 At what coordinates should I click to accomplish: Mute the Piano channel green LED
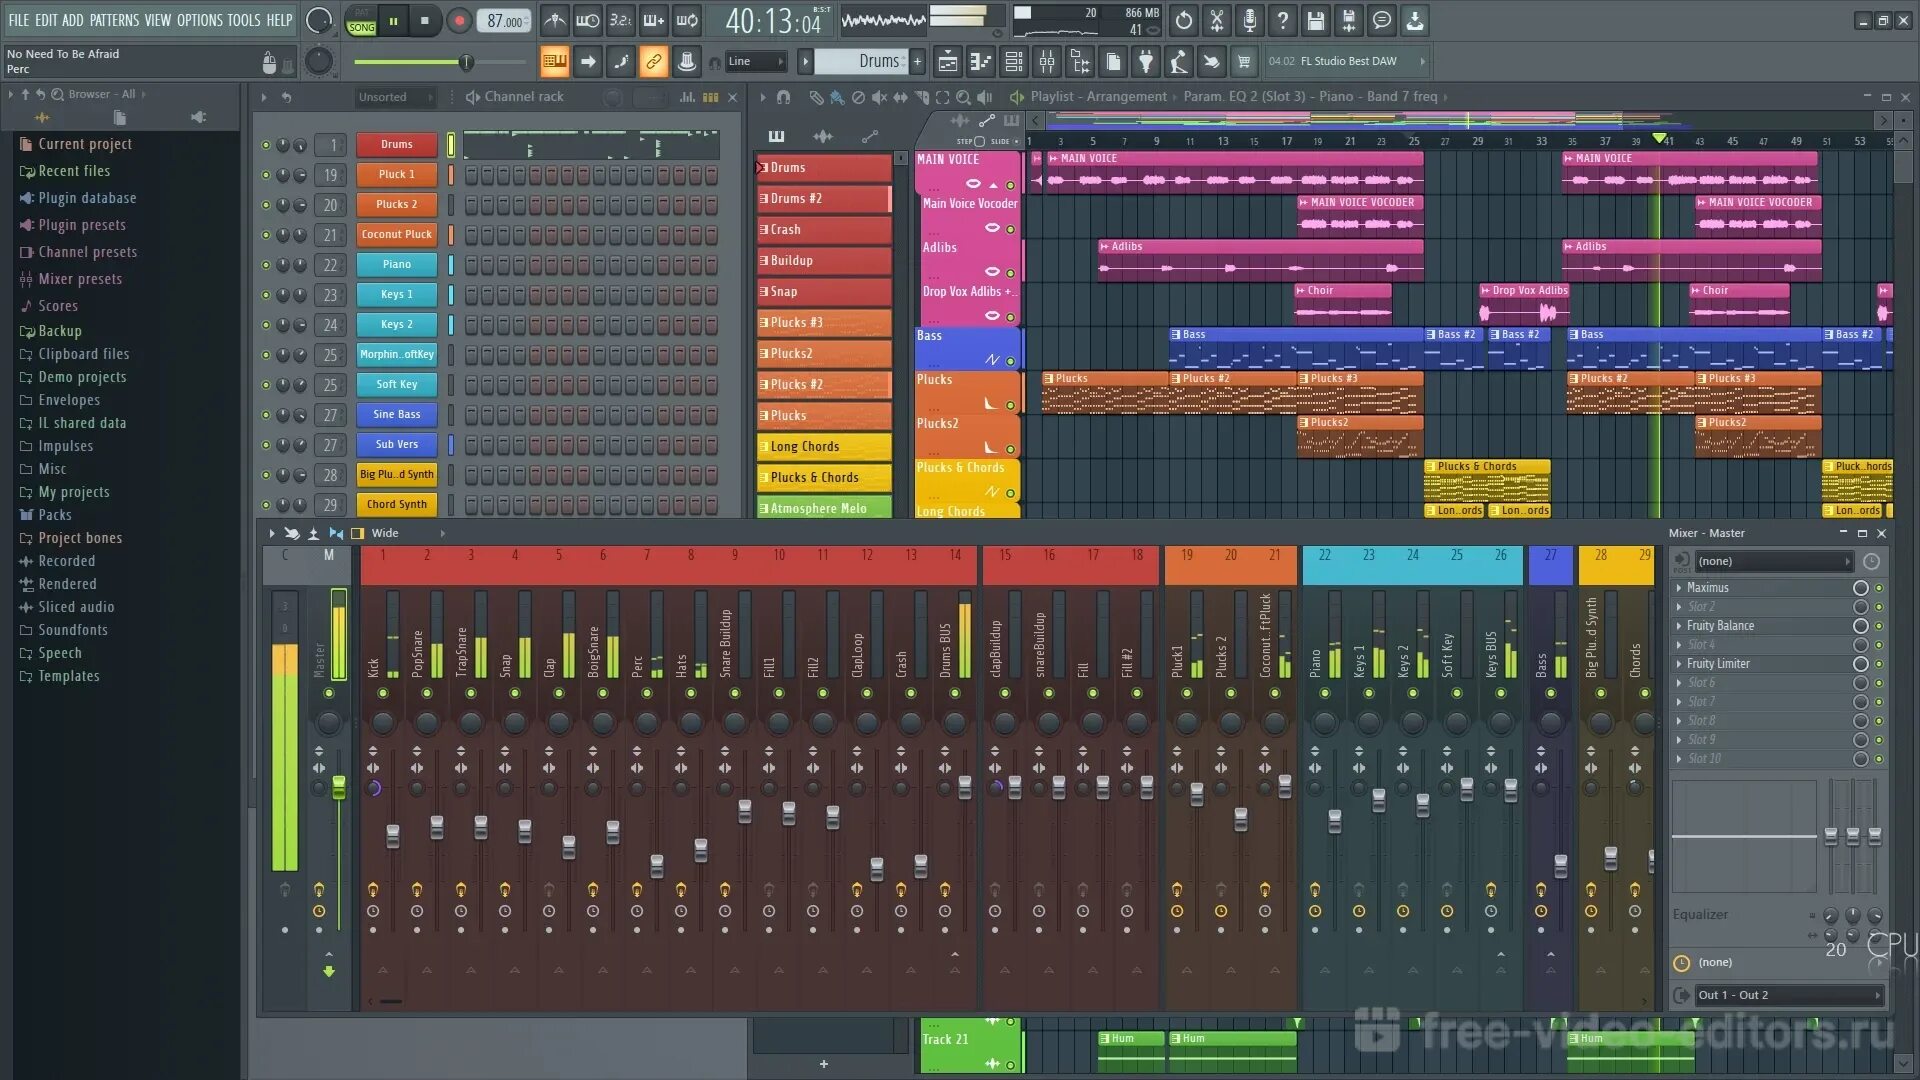(266, 265)
